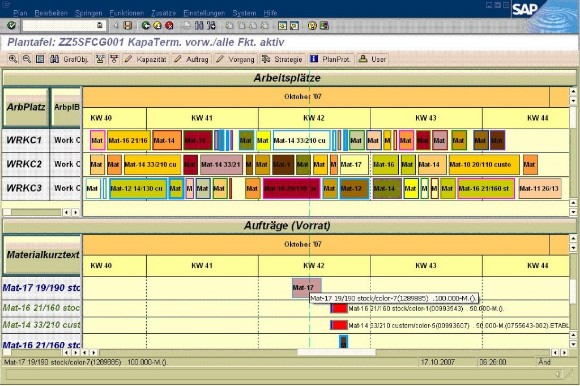Select the WRKC3 work center row

pos(25,188)
